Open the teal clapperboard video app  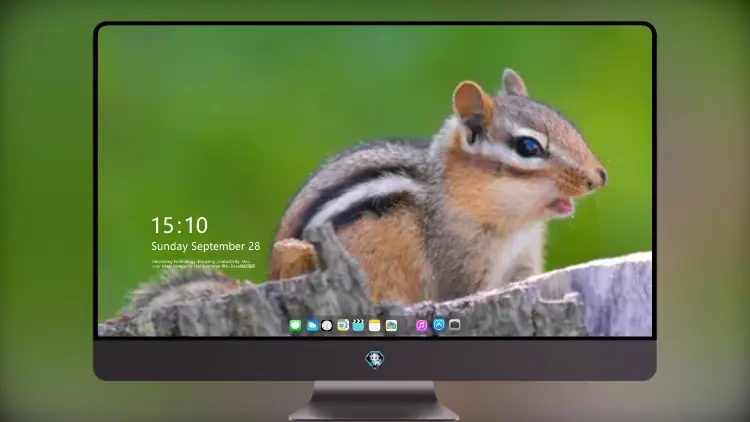(x=358, y=326)
